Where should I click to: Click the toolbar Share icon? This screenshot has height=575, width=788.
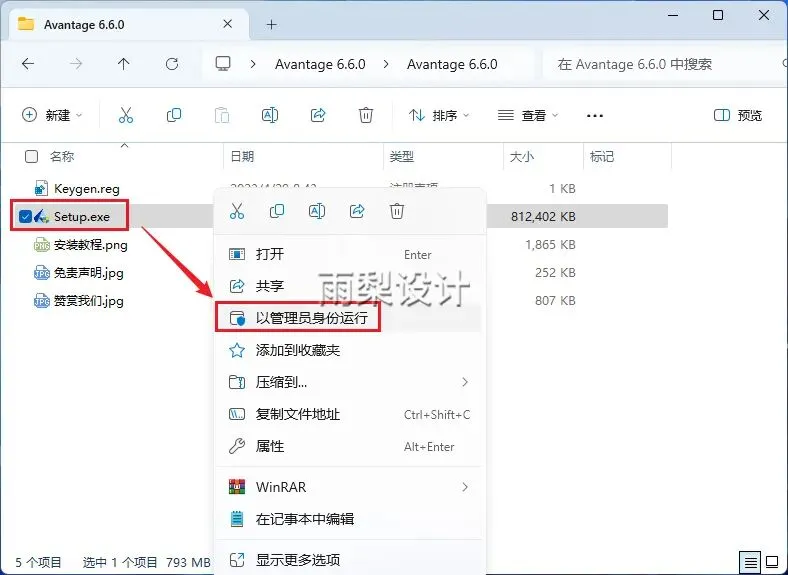(x=318, y=115)
